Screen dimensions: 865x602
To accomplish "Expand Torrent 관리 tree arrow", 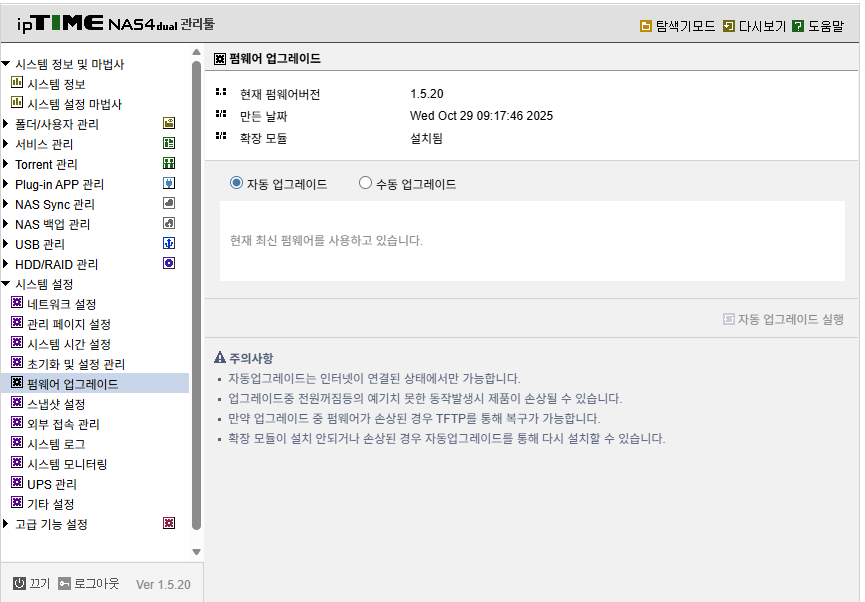I will (x=6, y=164).
